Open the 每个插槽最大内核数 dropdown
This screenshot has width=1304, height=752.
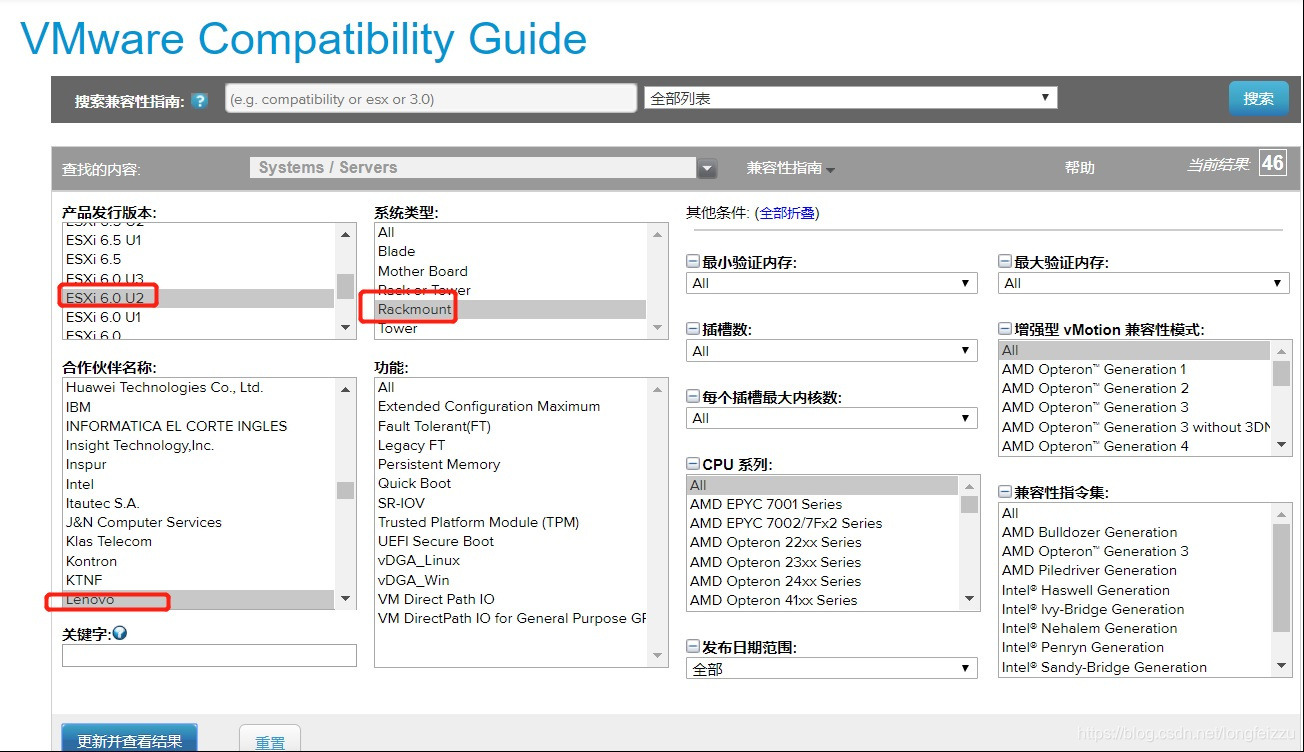pyautogui.click(x=832, y=418)
